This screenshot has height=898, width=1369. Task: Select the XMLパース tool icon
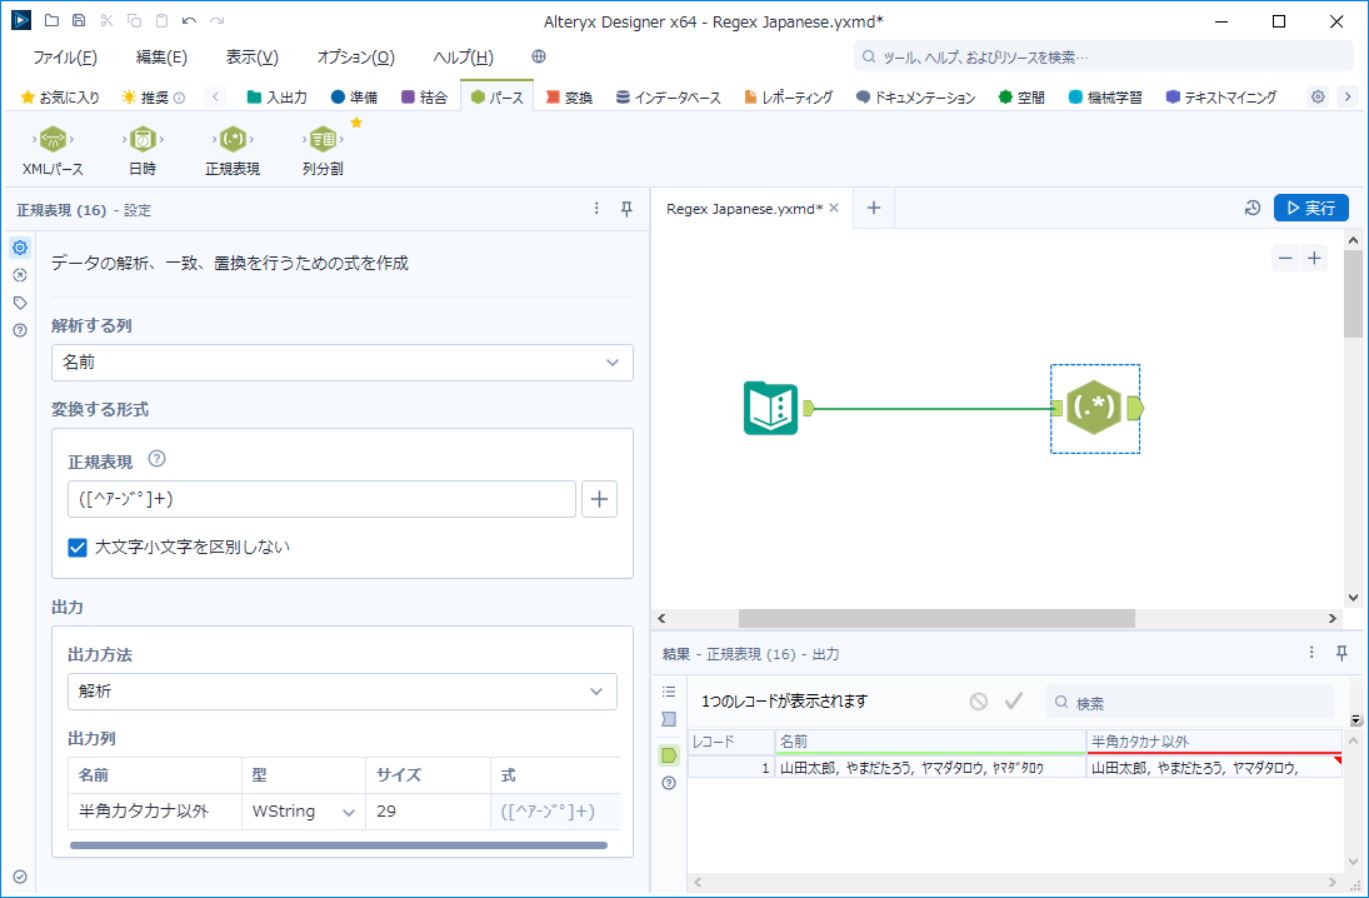[x=53, y=140]
